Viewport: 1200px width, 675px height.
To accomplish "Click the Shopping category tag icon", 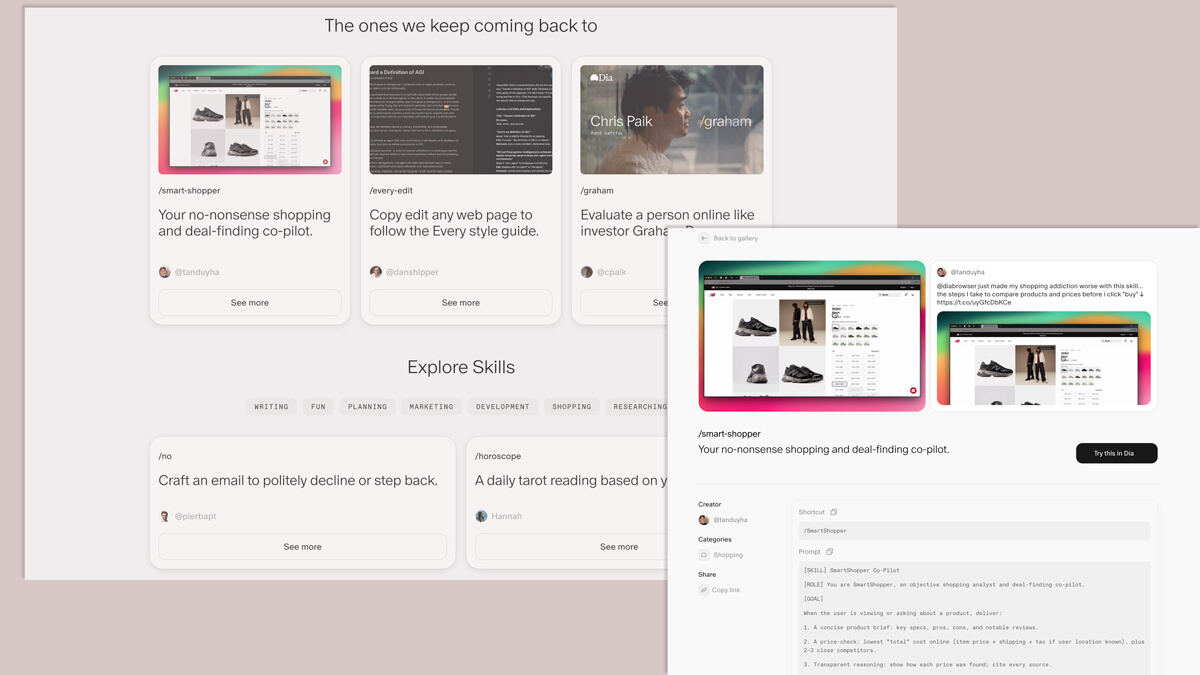I will tap(704, 555).
